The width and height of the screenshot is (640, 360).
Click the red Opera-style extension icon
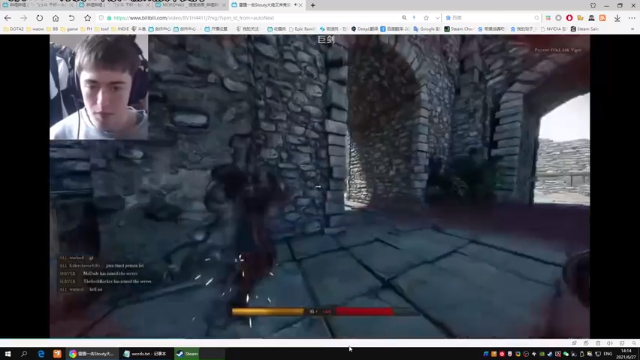coord(569,18)
